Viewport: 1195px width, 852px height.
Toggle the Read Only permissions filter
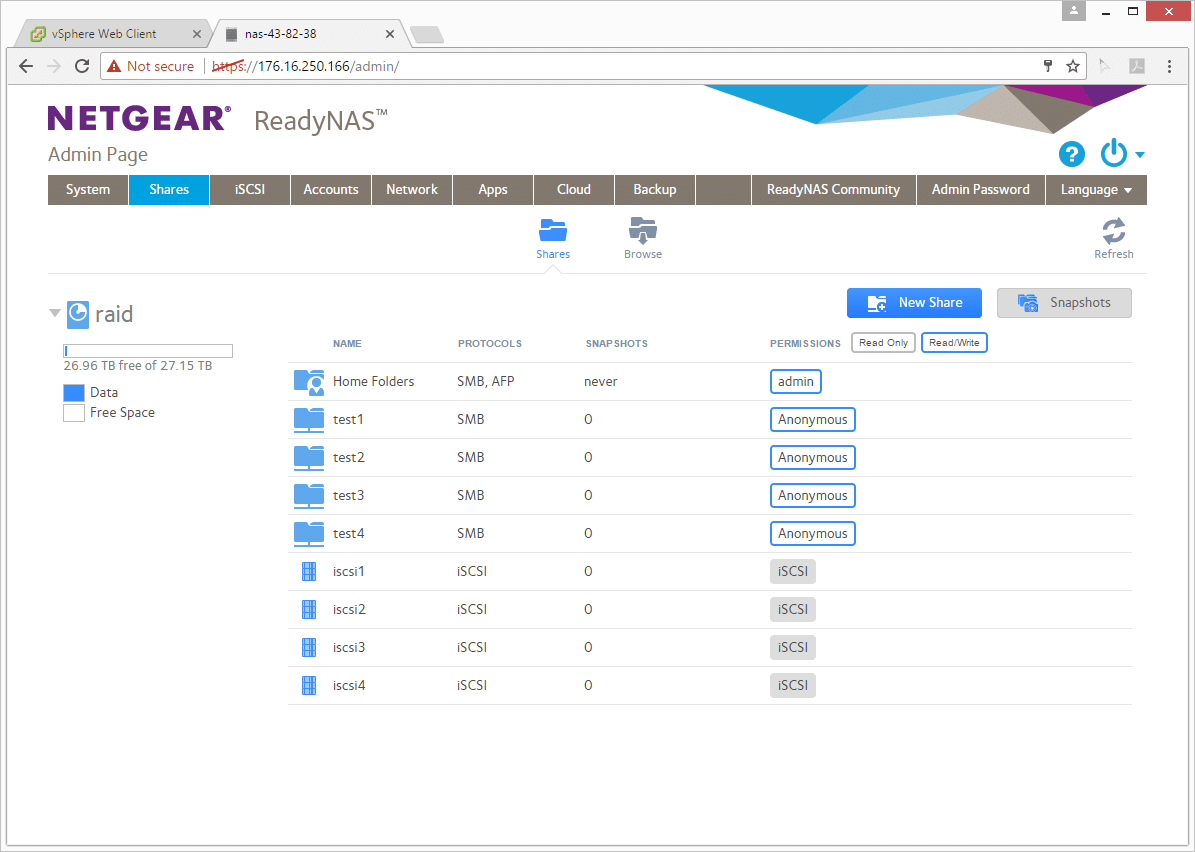(883, 343)
